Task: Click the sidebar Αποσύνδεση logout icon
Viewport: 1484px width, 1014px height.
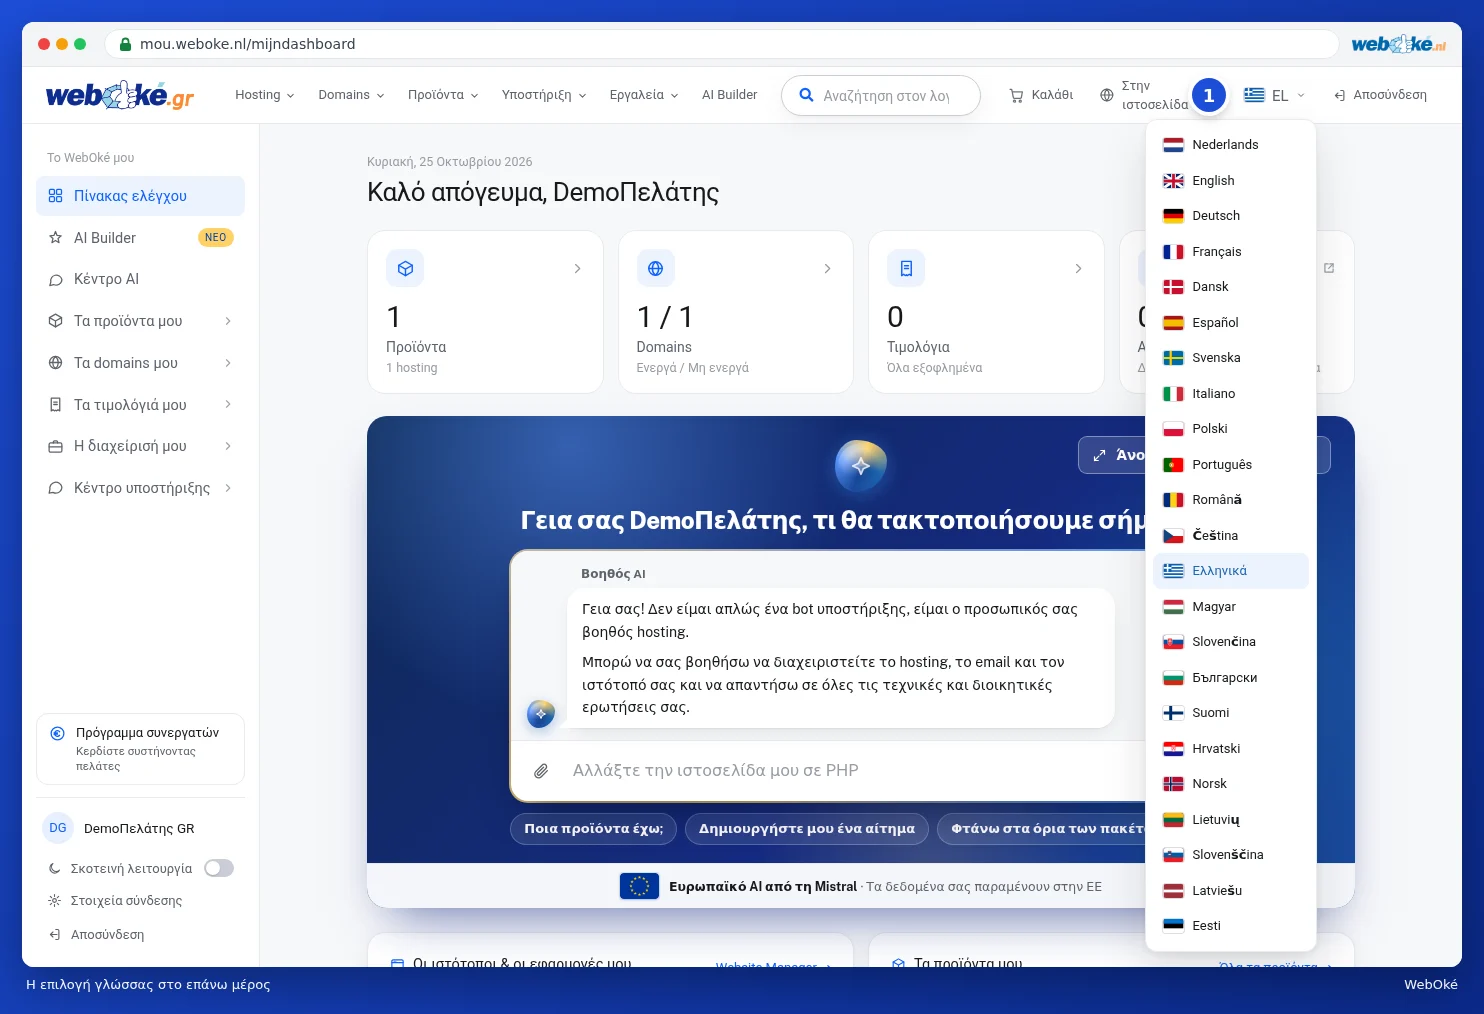Action: pyautogui.click(x=55, y=935)
